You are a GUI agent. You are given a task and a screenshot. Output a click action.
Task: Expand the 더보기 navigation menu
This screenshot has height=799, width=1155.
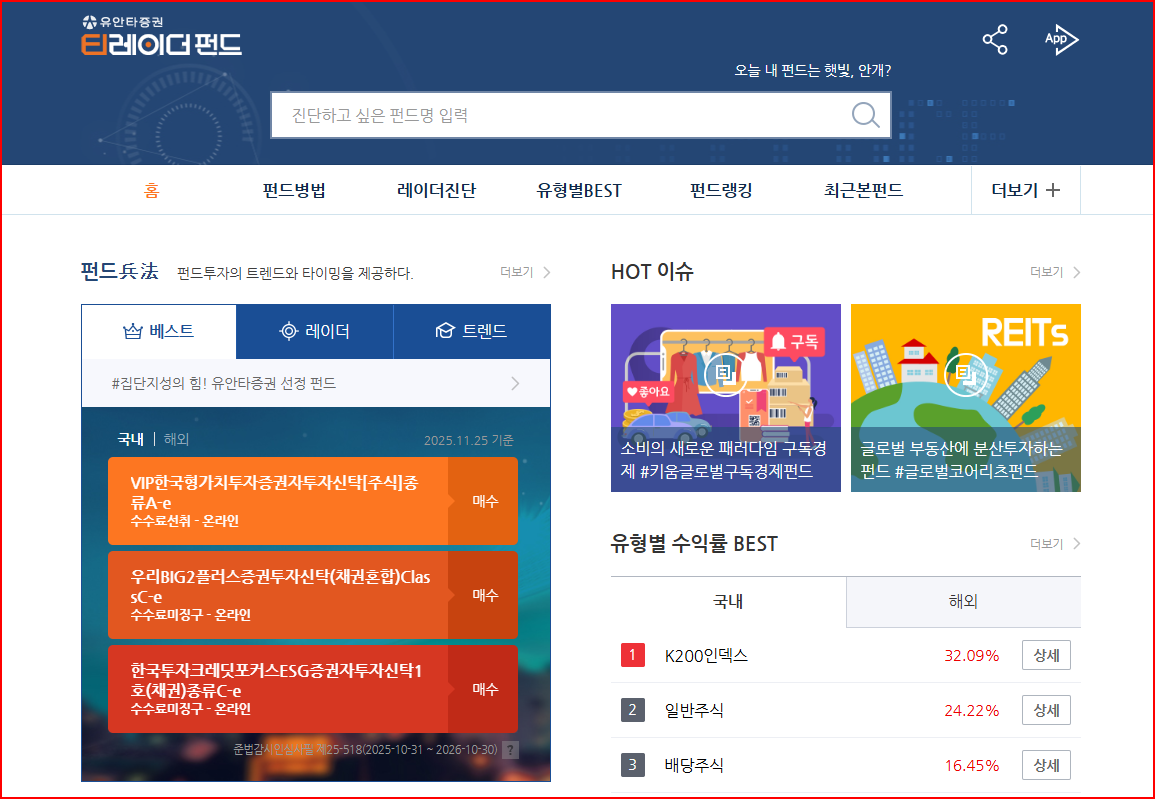click(x=1026, y=190)
